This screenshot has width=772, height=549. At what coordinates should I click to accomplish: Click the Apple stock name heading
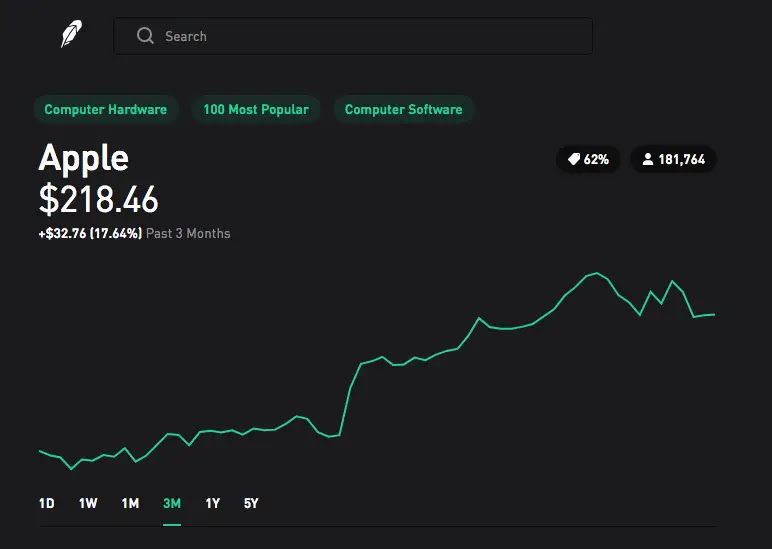[84, 158]
